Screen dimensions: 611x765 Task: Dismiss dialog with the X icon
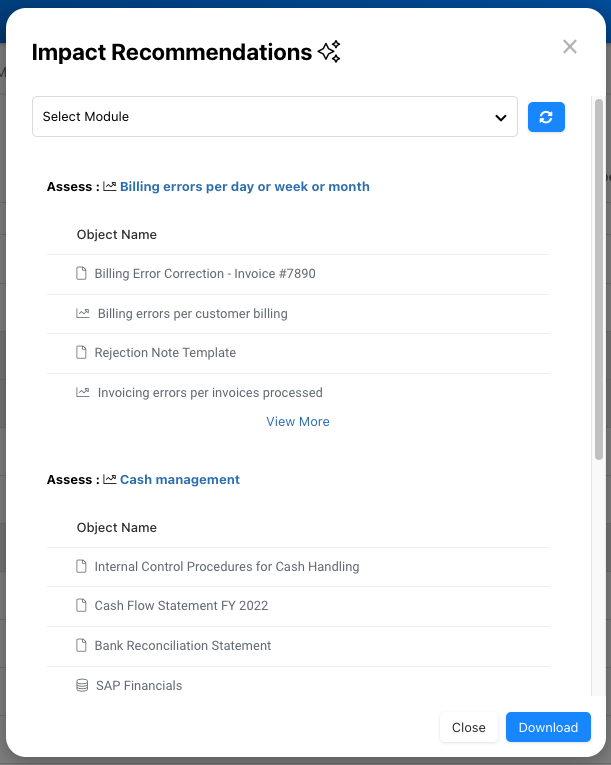[570, 47]
